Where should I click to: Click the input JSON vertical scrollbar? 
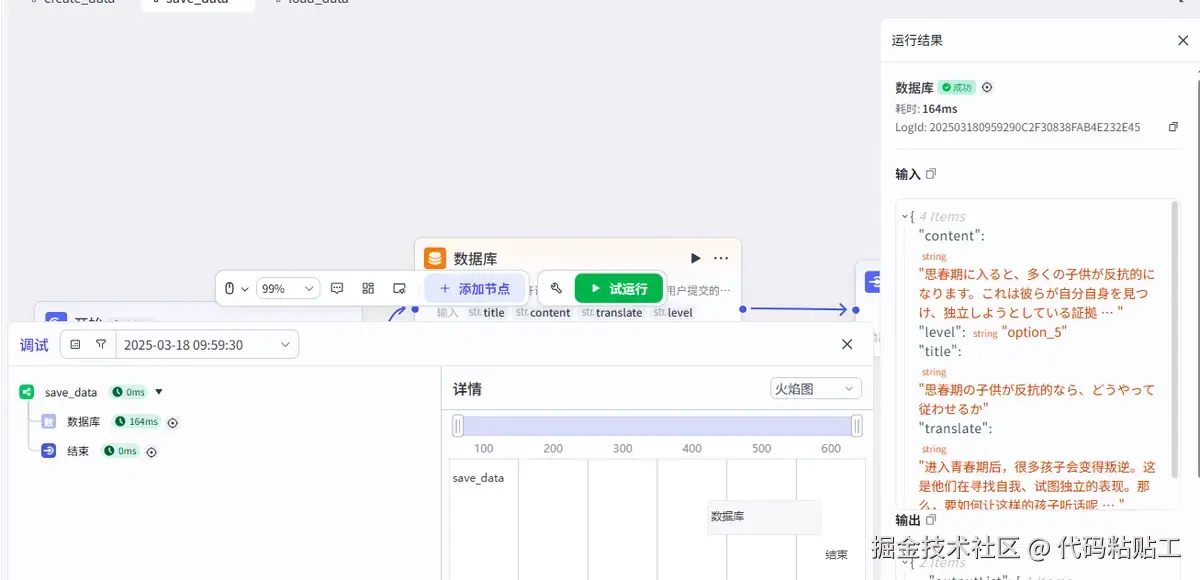tap(1174, 340)
